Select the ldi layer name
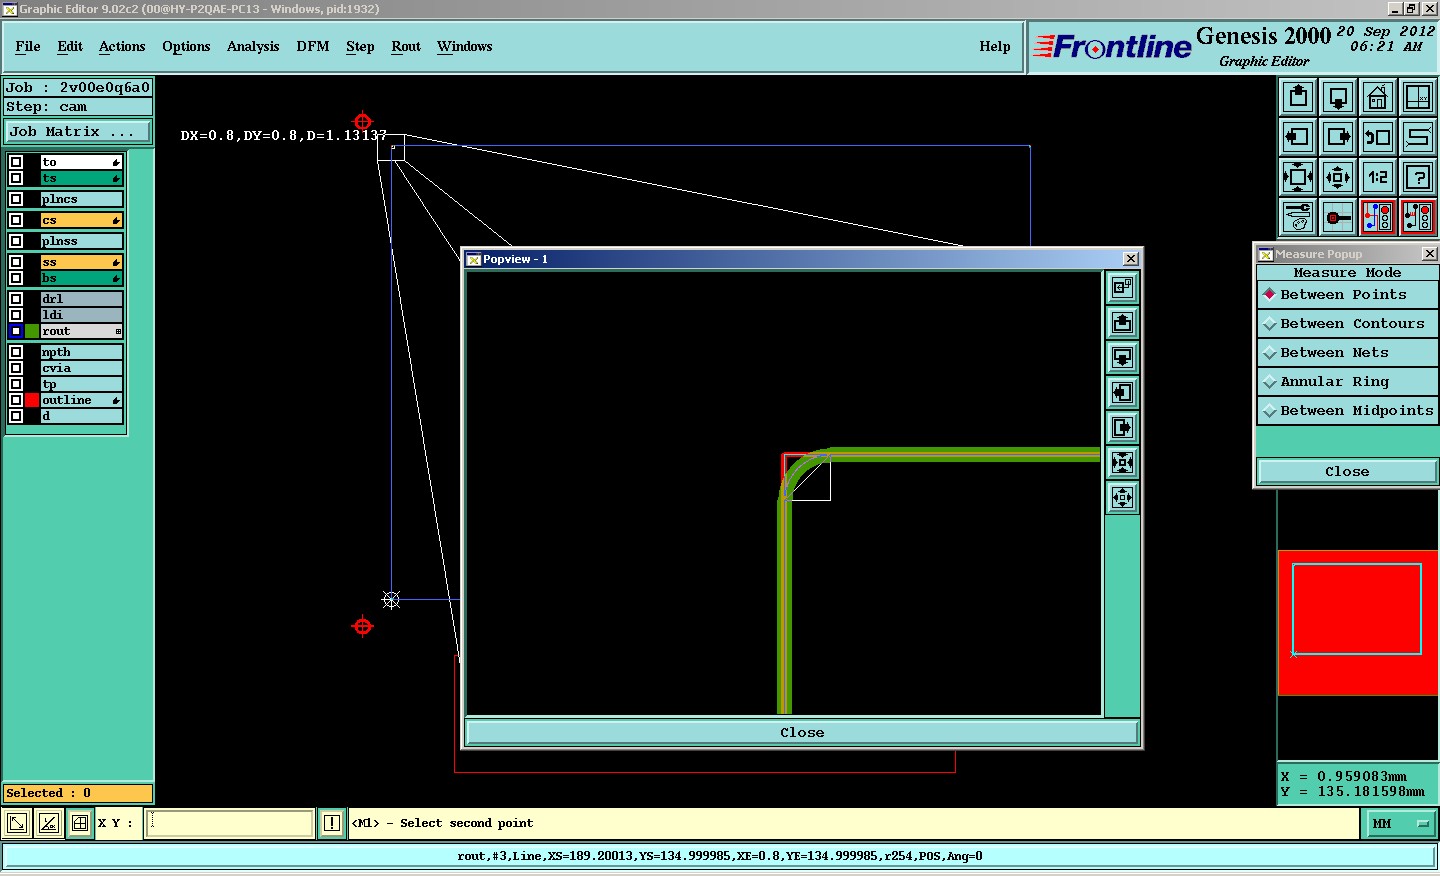The width and height of the screenshot is (1440, 876). click(x=81, y=315)
